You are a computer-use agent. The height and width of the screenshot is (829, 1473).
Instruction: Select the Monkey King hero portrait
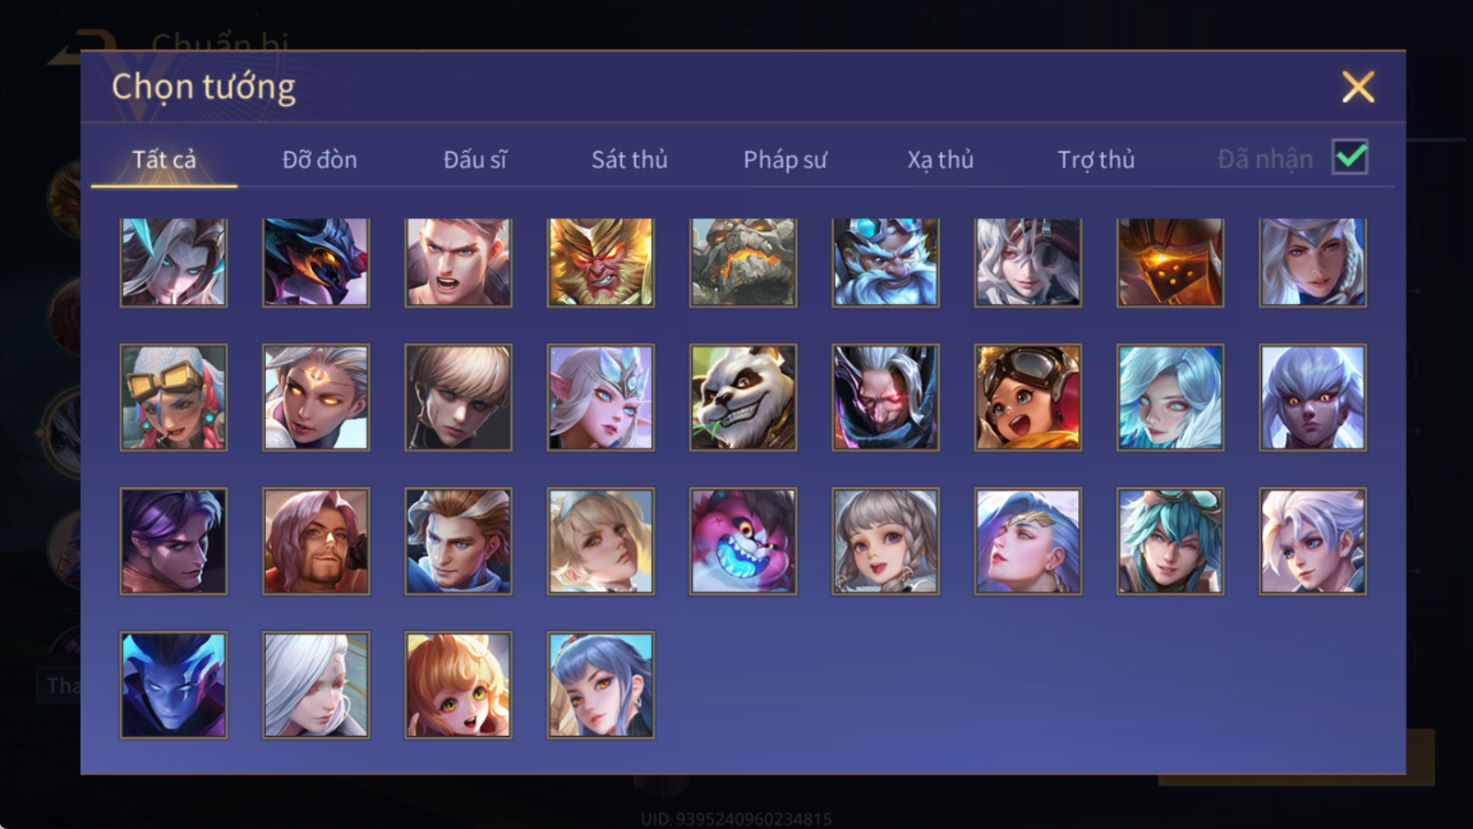pyautogui.click(x=600, y=262)
